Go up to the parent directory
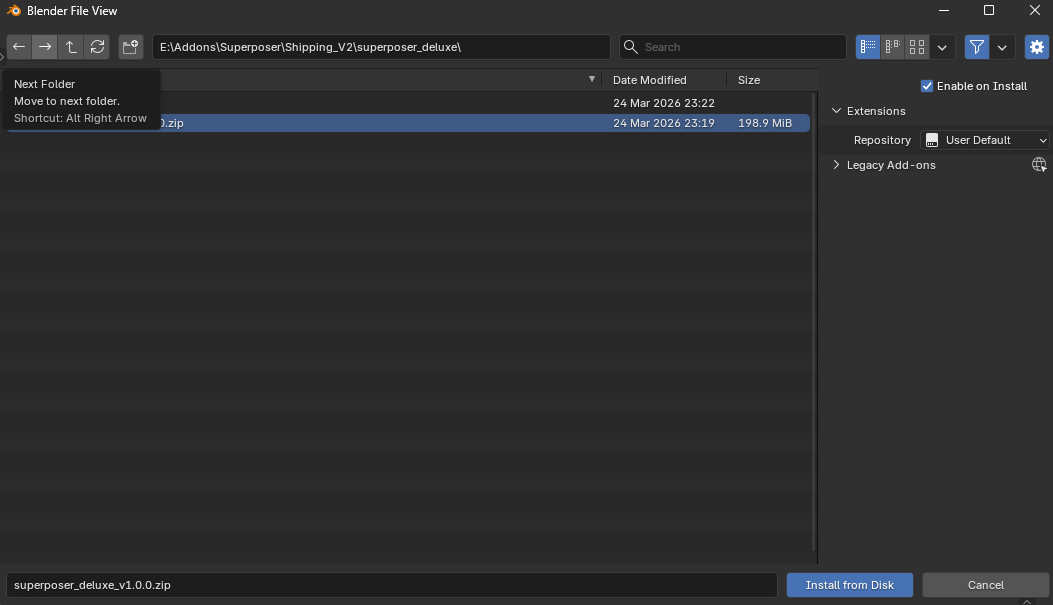This screenshot has height=605, width=1053. 71,47
